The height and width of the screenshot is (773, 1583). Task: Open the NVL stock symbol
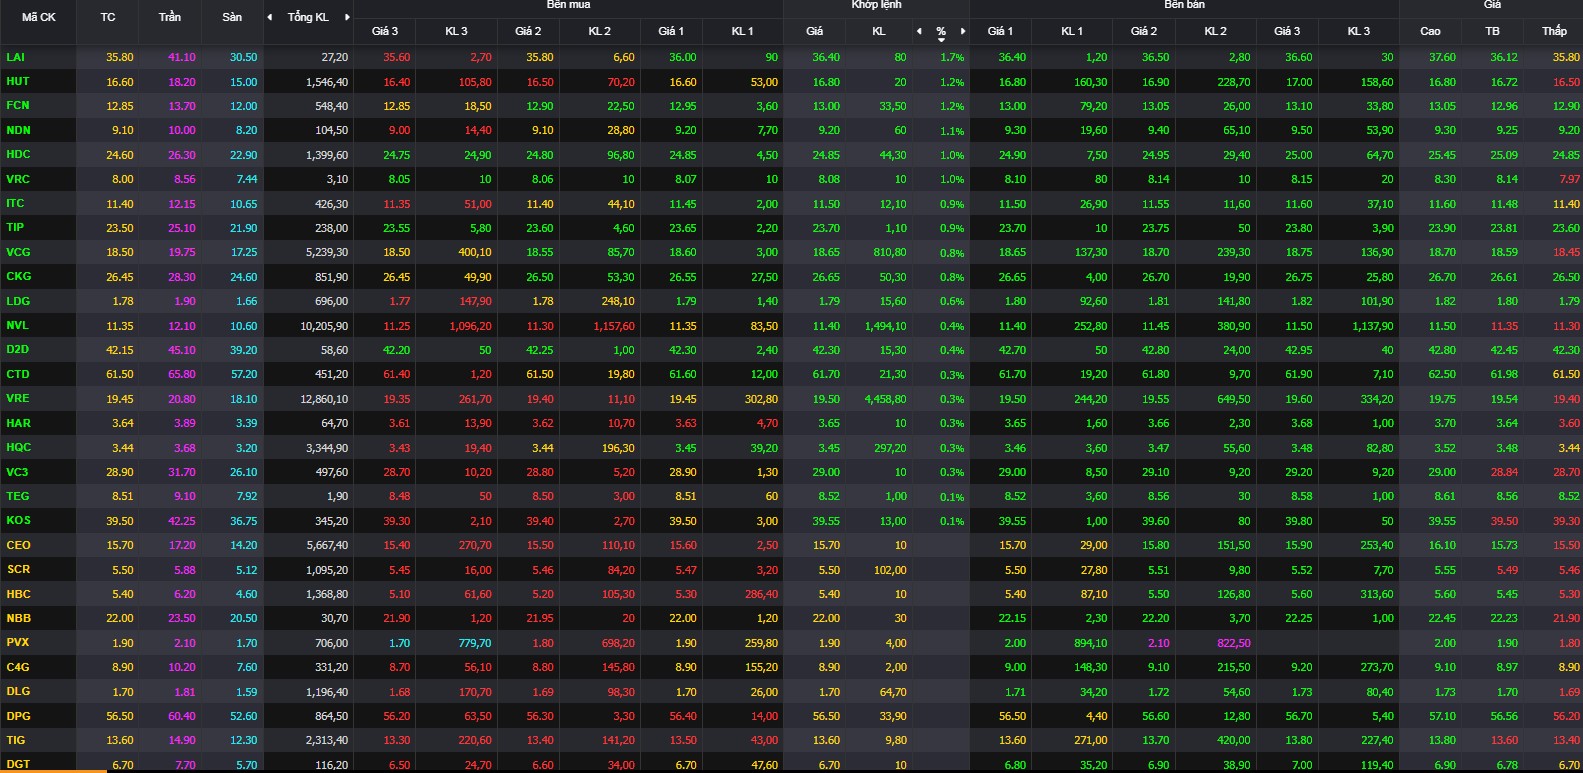coord(17,325)
